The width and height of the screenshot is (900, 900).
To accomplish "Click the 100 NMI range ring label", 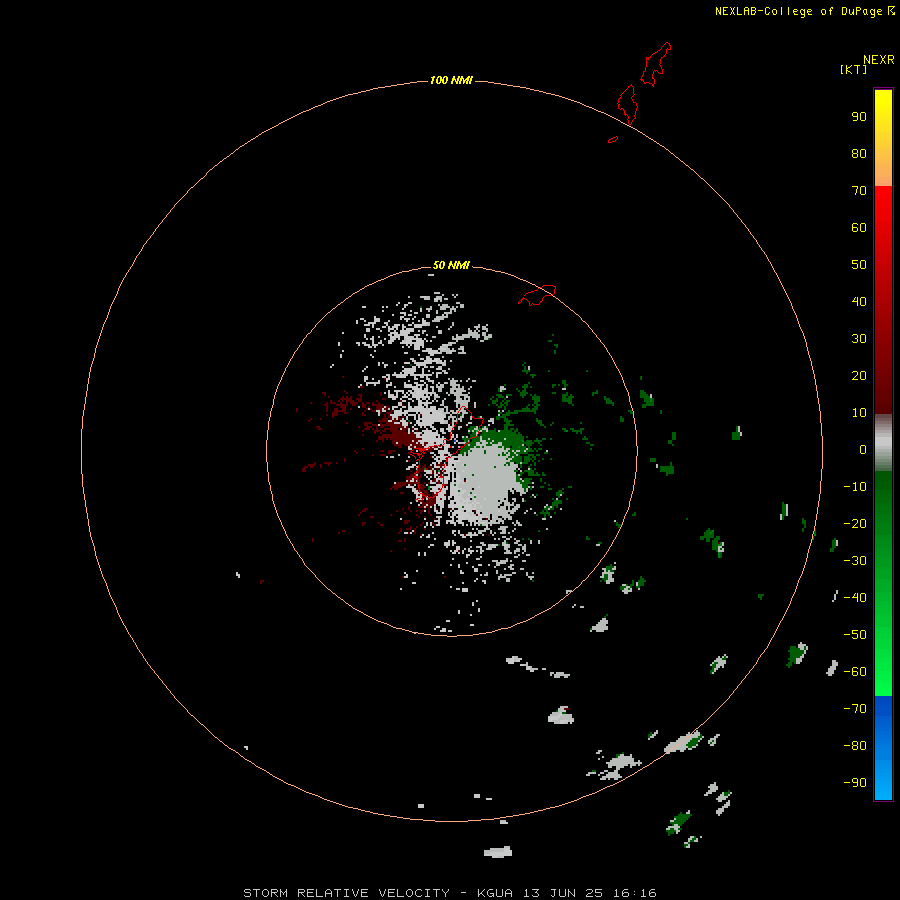I will coord(451,80).
